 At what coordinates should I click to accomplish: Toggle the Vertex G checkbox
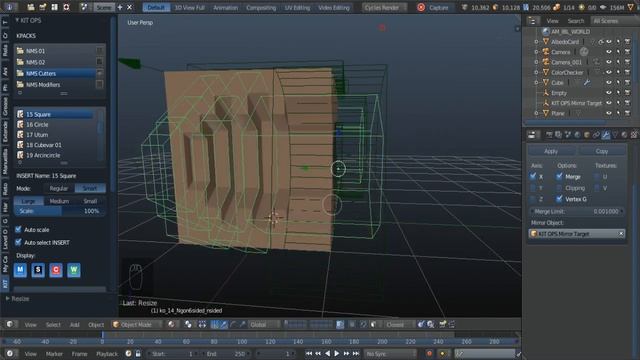point(559,199)
